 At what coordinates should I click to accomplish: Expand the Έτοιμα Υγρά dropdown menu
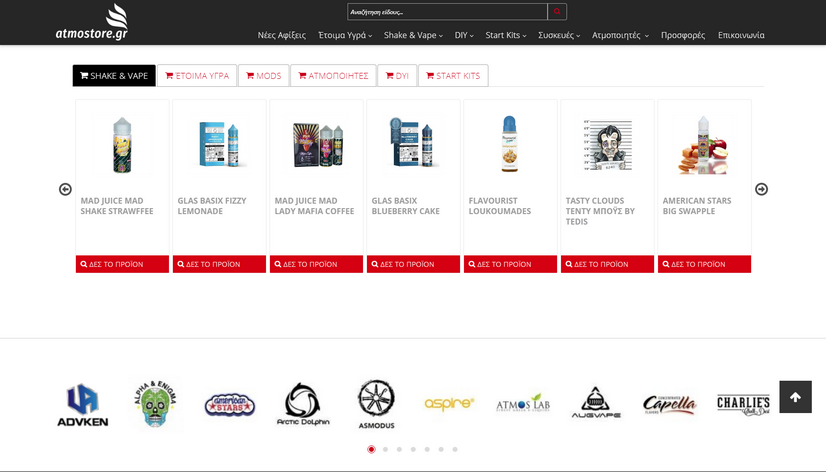coord(345,35)
